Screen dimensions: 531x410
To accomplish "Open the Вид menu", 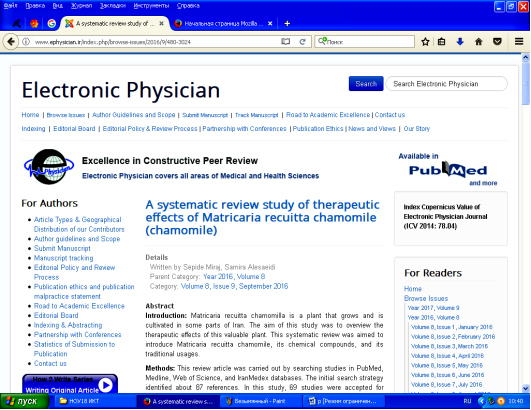I will click(x=58, y=5).
